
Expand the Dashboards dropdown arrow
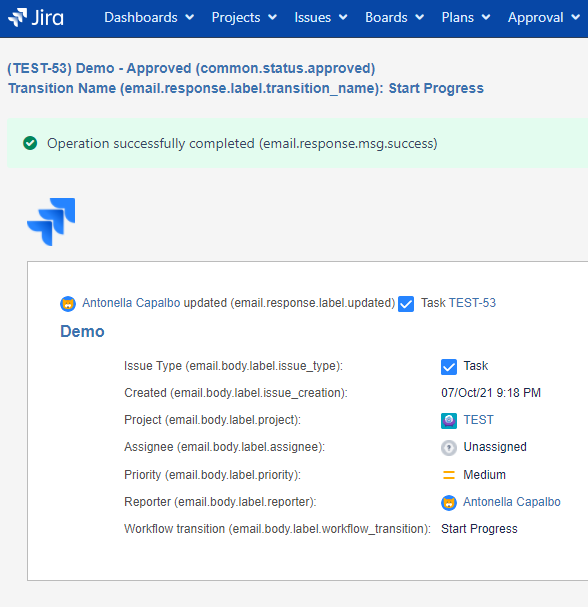pyautogui.click(x=190, y=17)
